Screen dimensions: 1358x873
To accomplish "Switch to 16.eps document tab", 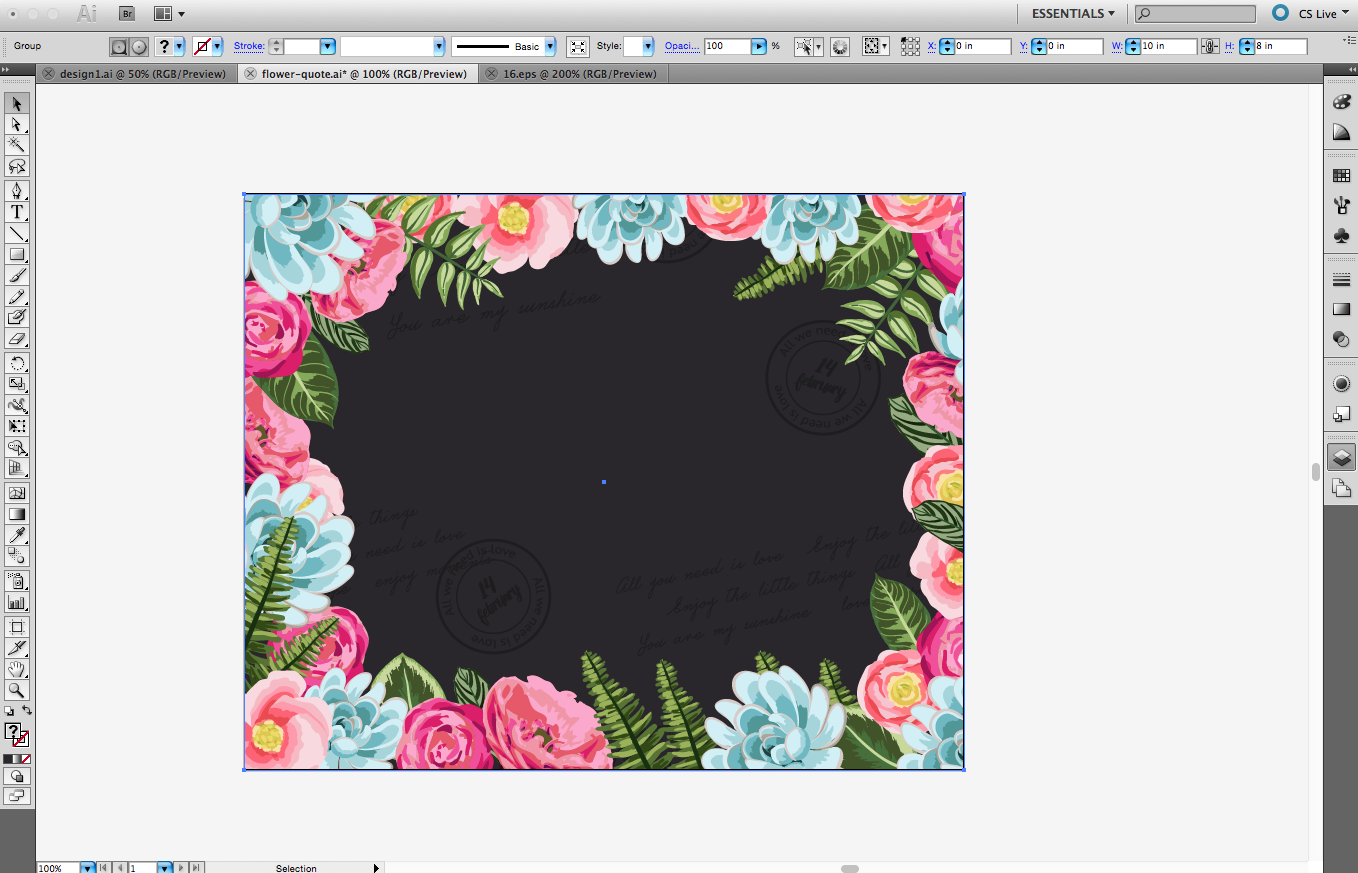I will tap(580, 74).
